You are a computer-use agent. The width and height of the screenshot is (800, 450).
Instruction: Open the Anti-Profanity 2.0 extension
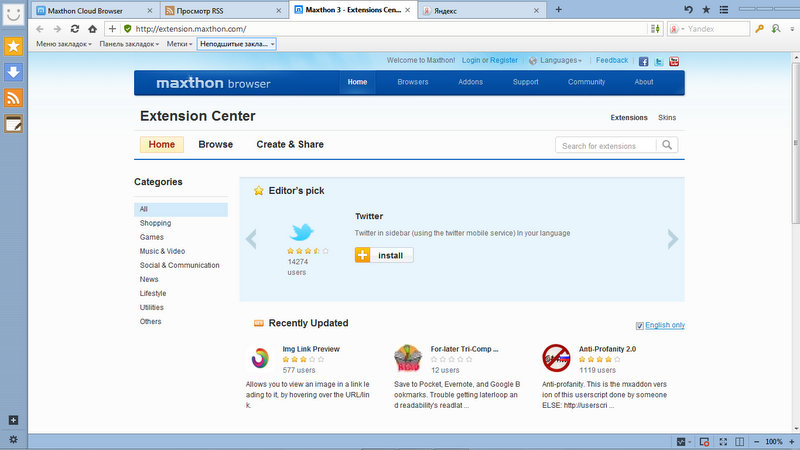tap(607, 349)
